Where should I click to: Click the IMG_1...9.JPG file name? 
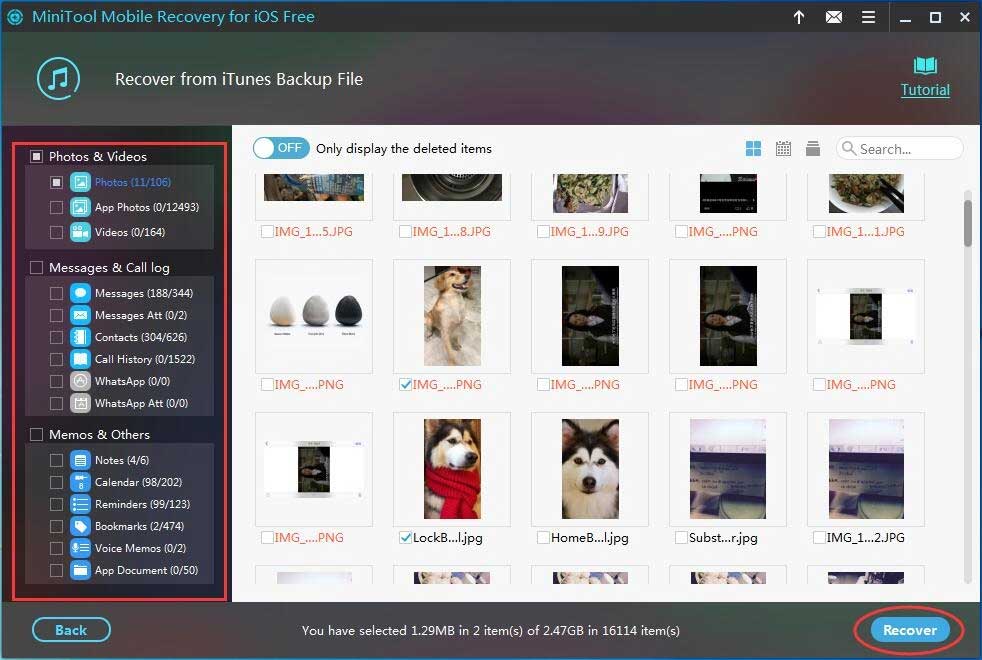589,232
